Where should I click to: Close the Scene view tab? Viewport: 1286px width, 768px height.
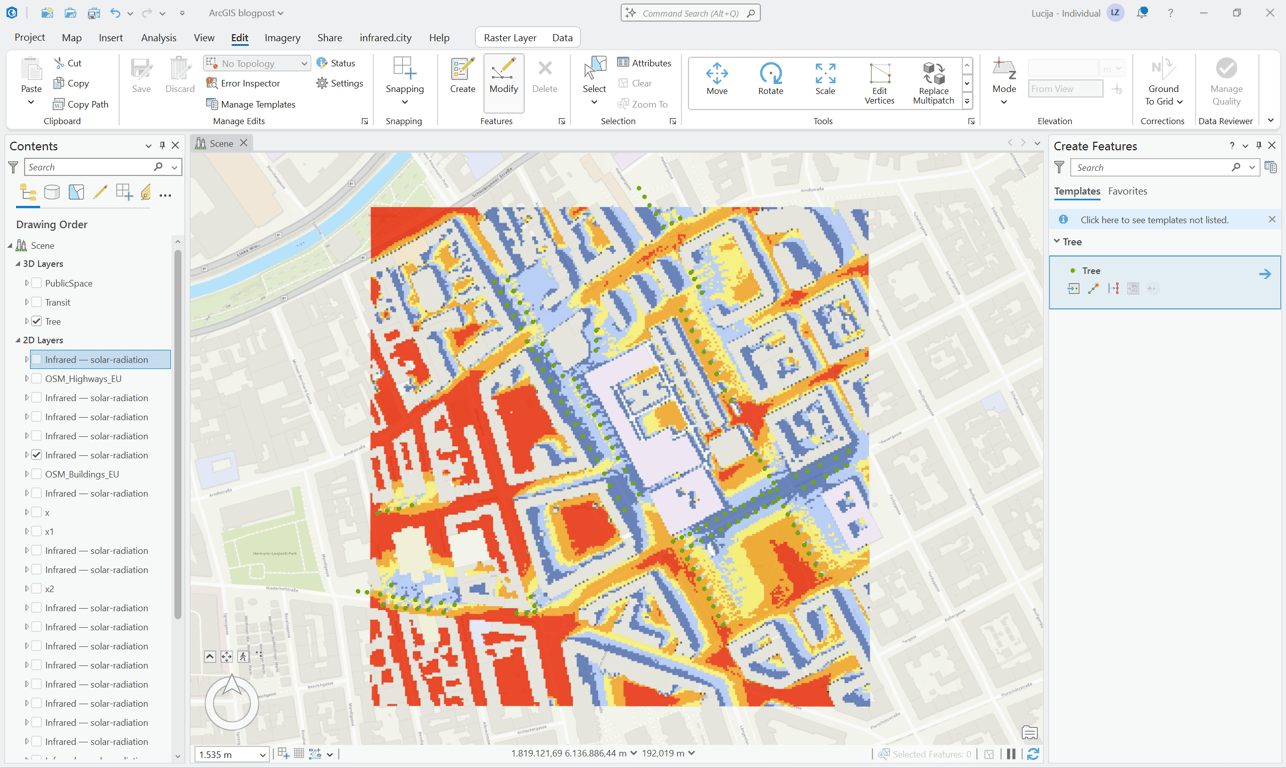click(244, 143)
